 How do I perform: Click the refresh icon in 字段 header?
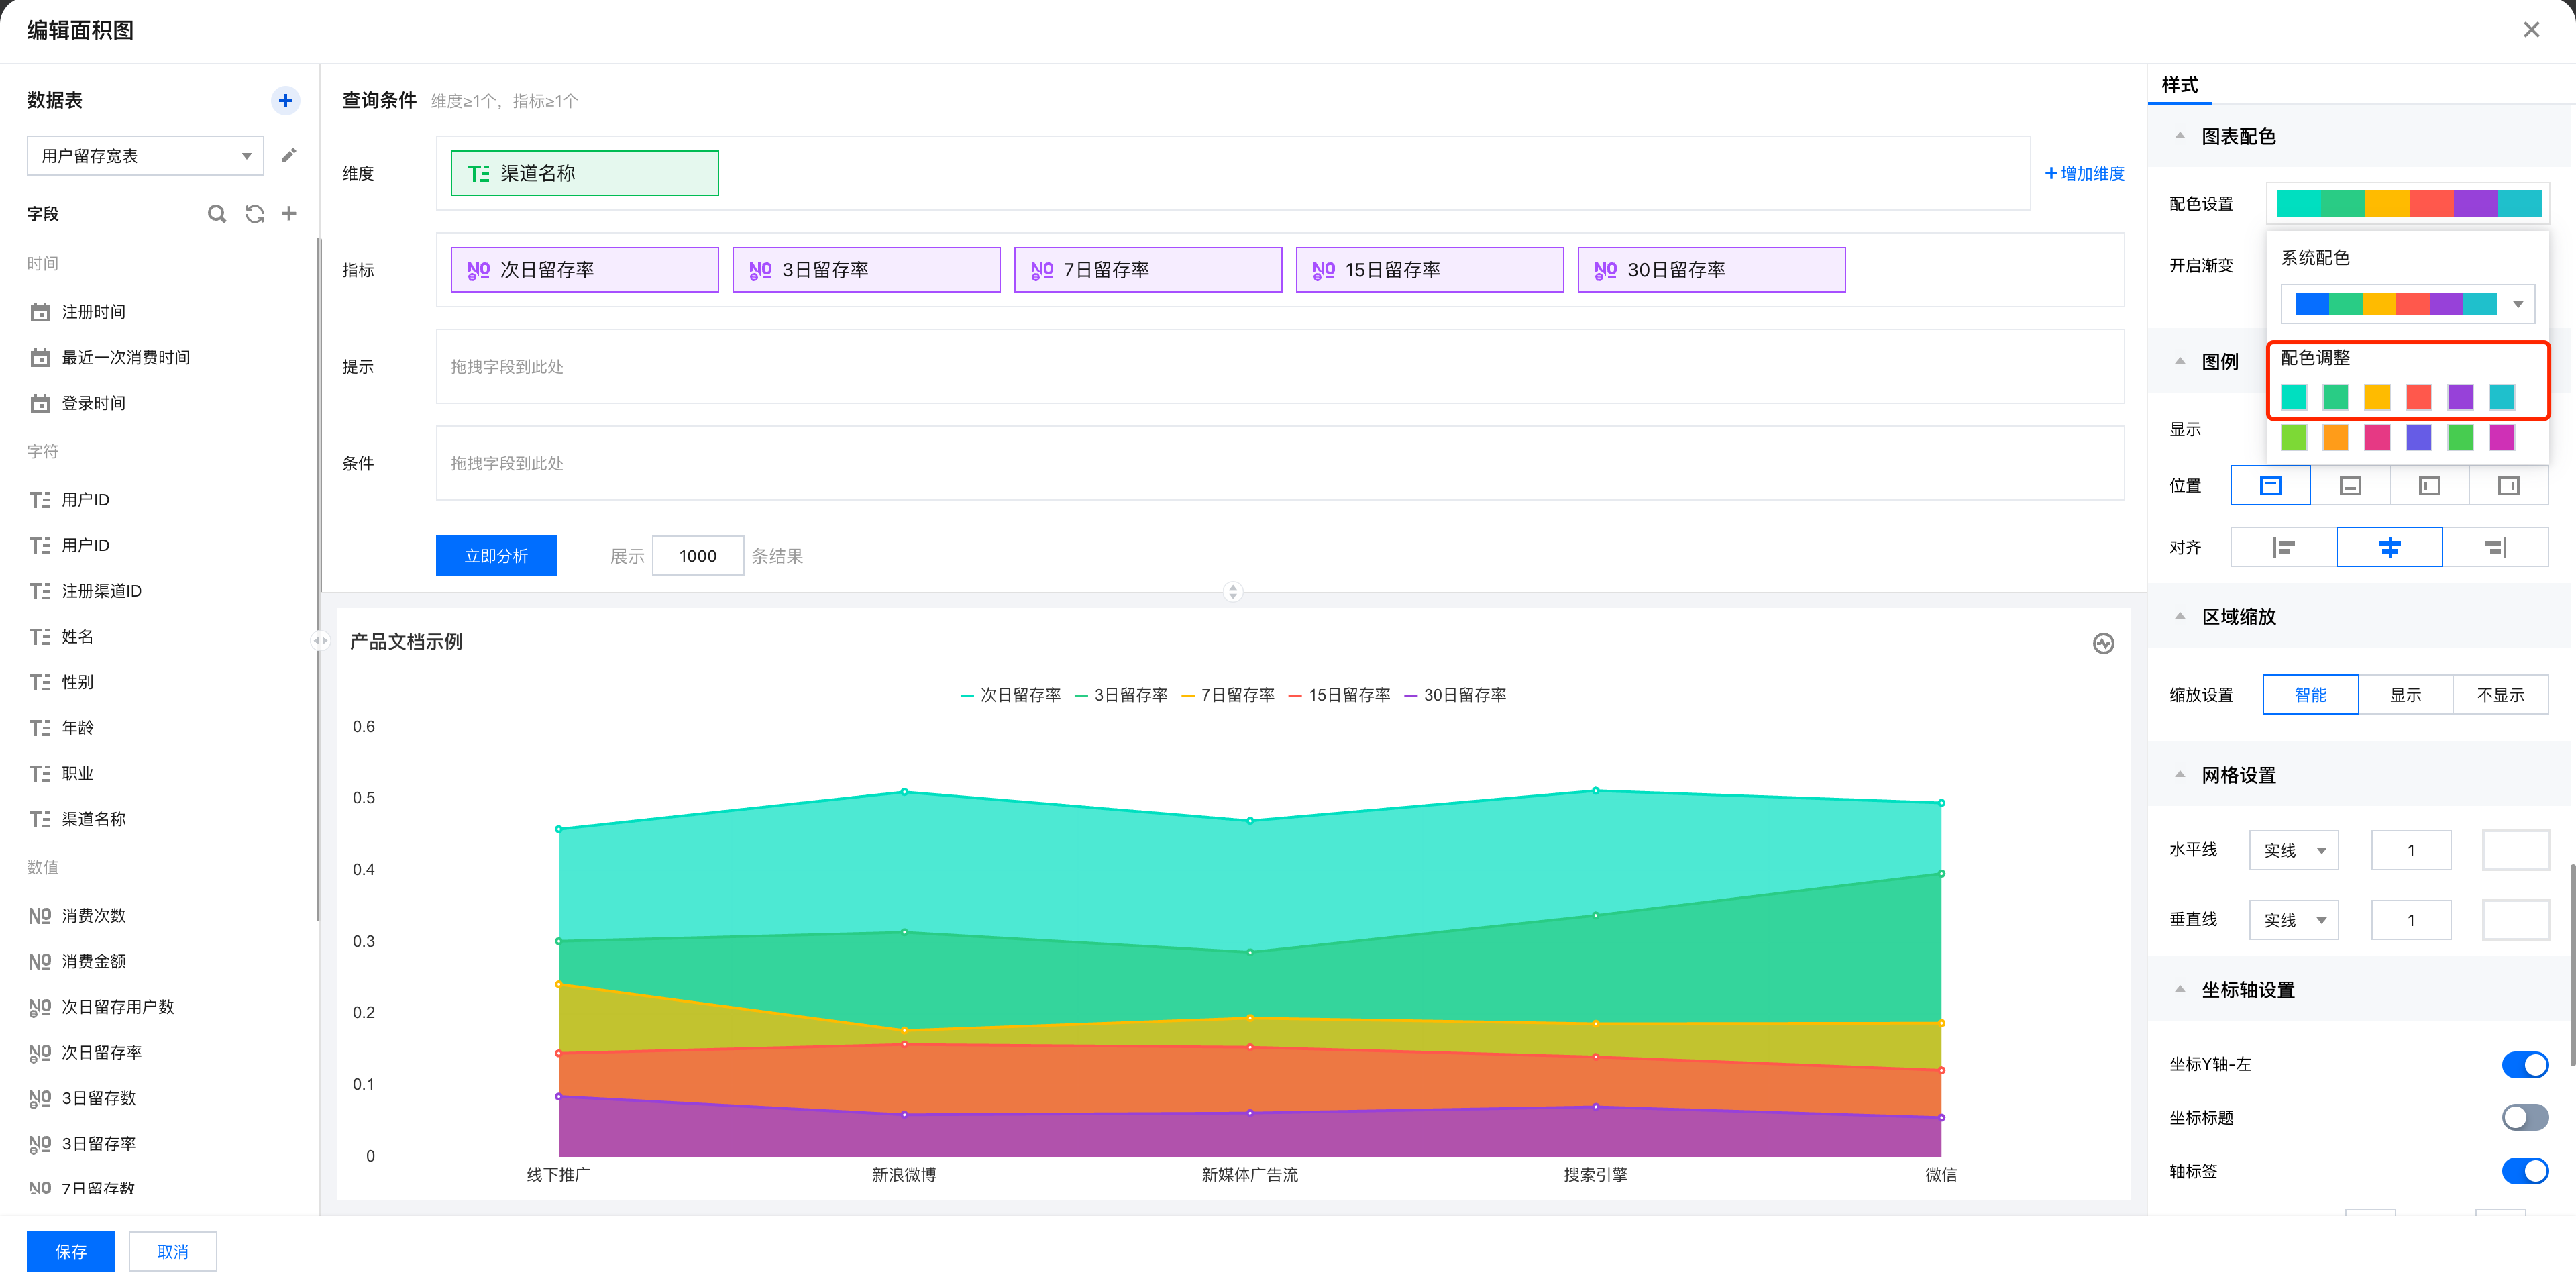point(254,213)
